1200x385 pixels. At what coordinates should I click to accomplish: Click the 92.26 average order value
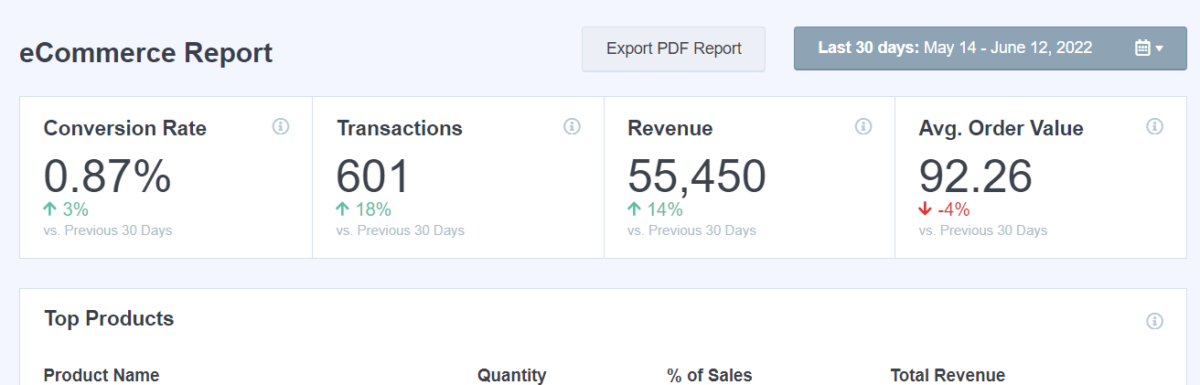click(x=975, y=176)
